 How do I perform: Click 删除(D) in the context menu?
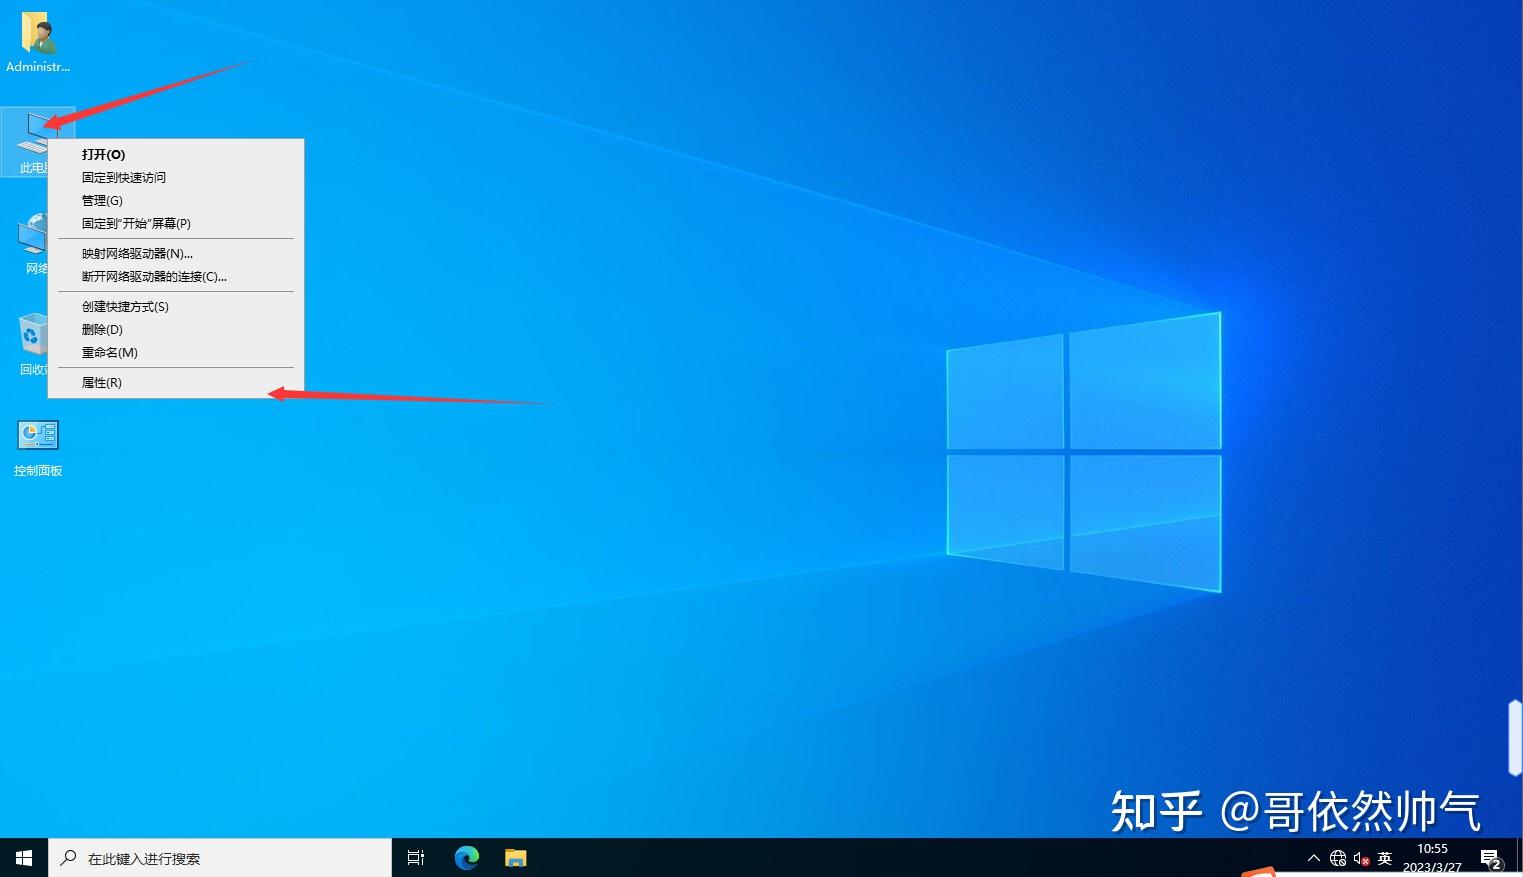[x=176, y=330]
